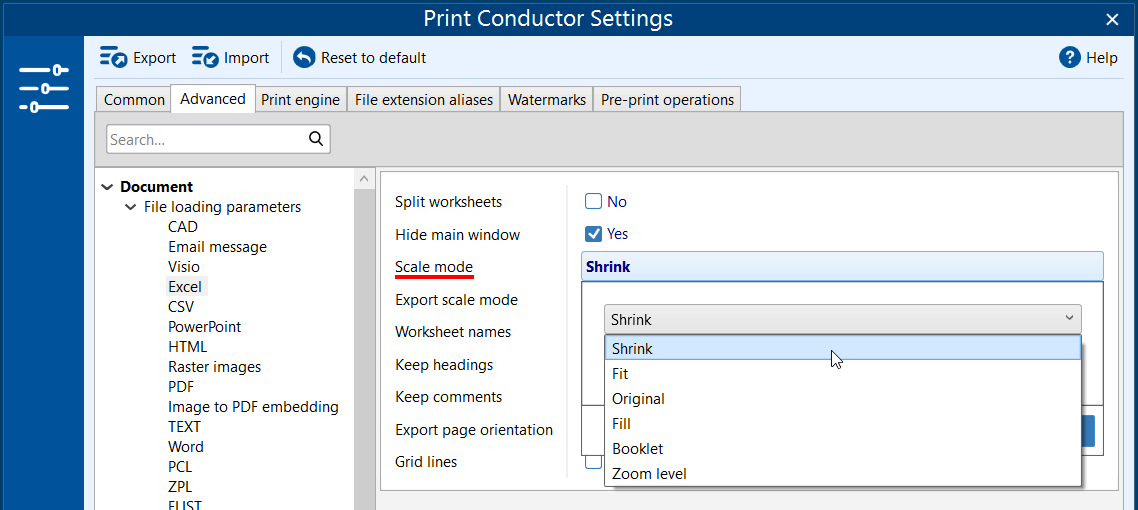
Task: Click the Shrink combo box arrow
Action: tap(1070, 320)
